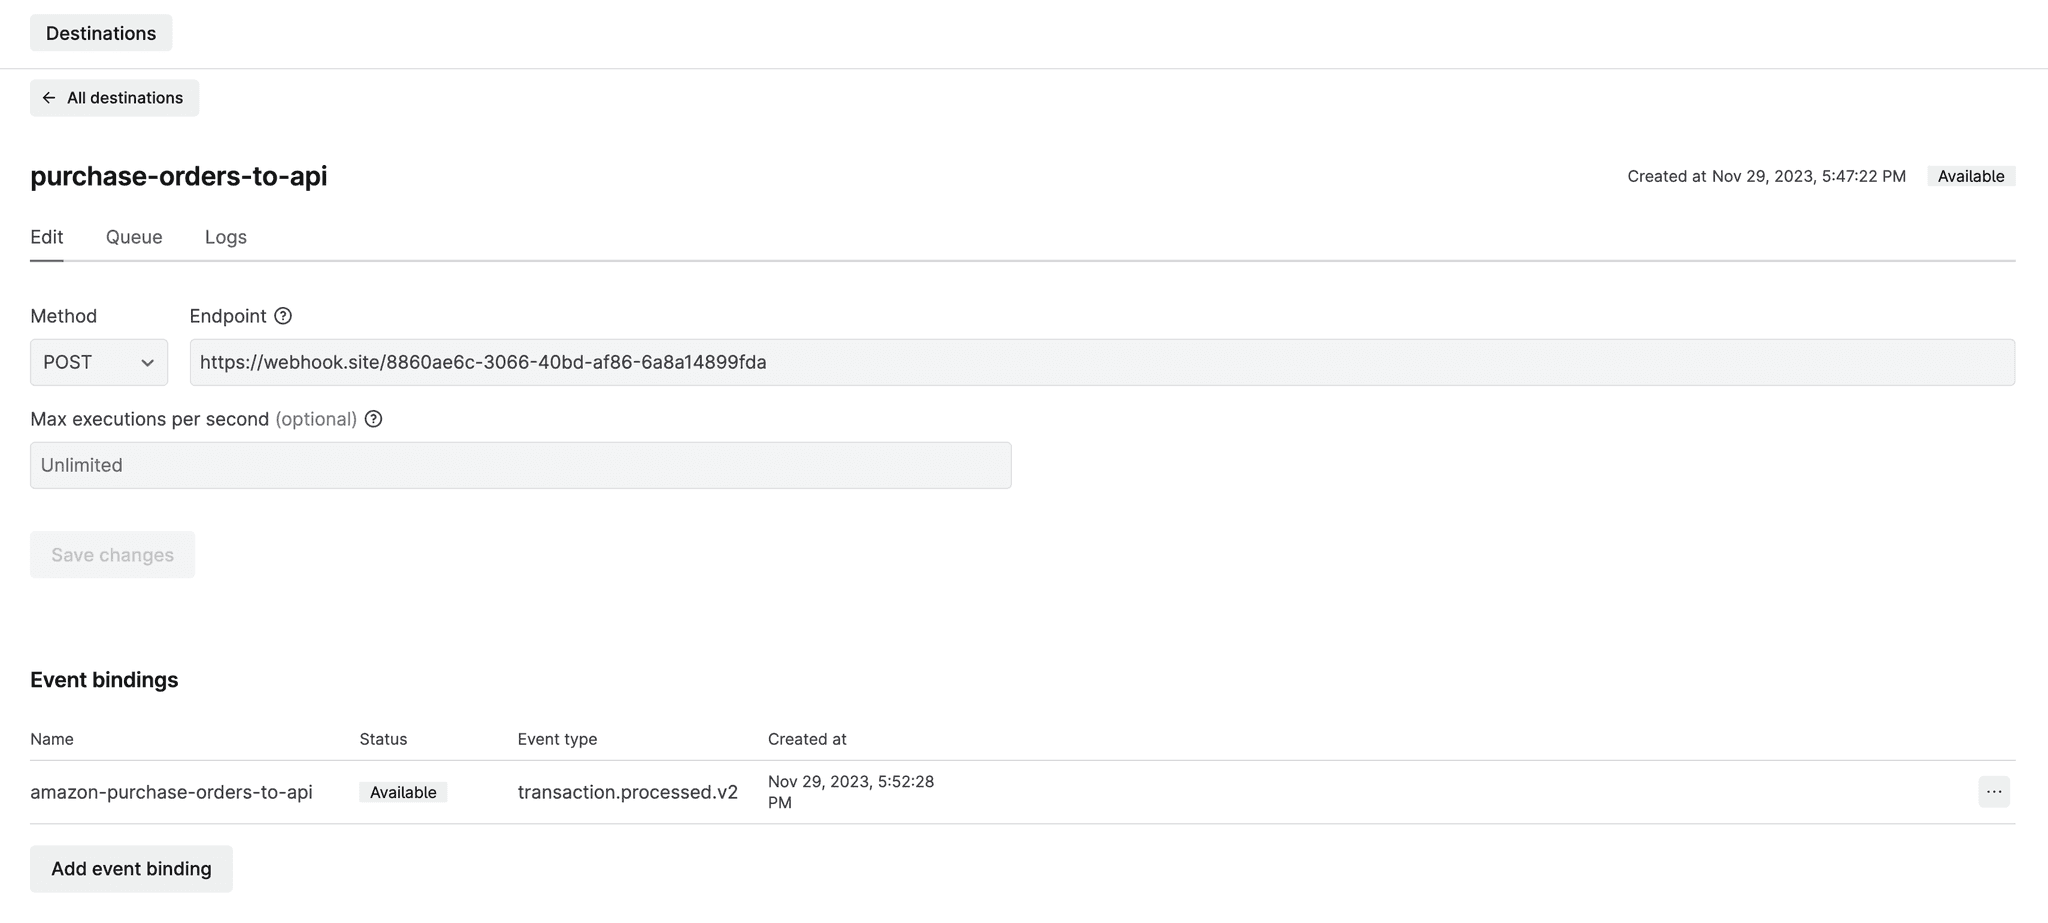Open the ellipsis menu for amazon-purchase-orders-to-api
2048x923 pixels.
tap(1994, 791)
